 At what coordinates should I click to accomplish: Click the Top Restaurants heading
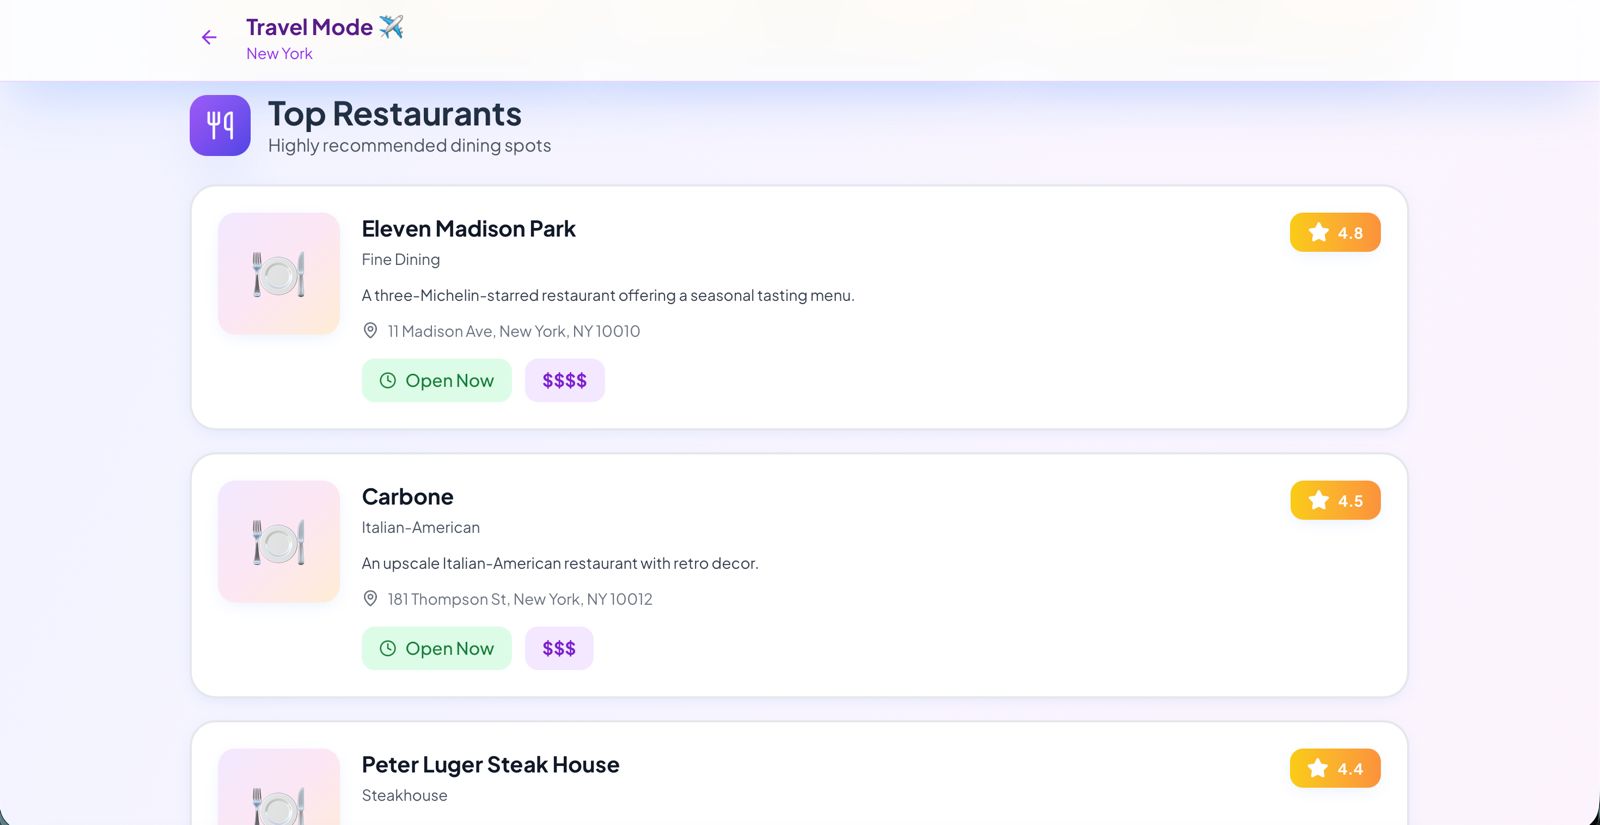[x=395, y=114]
